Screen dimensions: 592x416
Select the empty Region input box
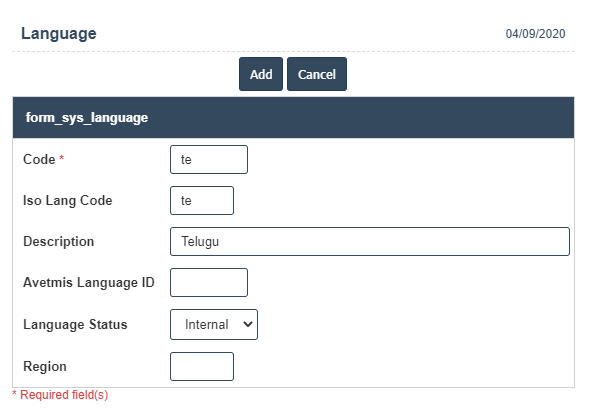coord(202,367)
